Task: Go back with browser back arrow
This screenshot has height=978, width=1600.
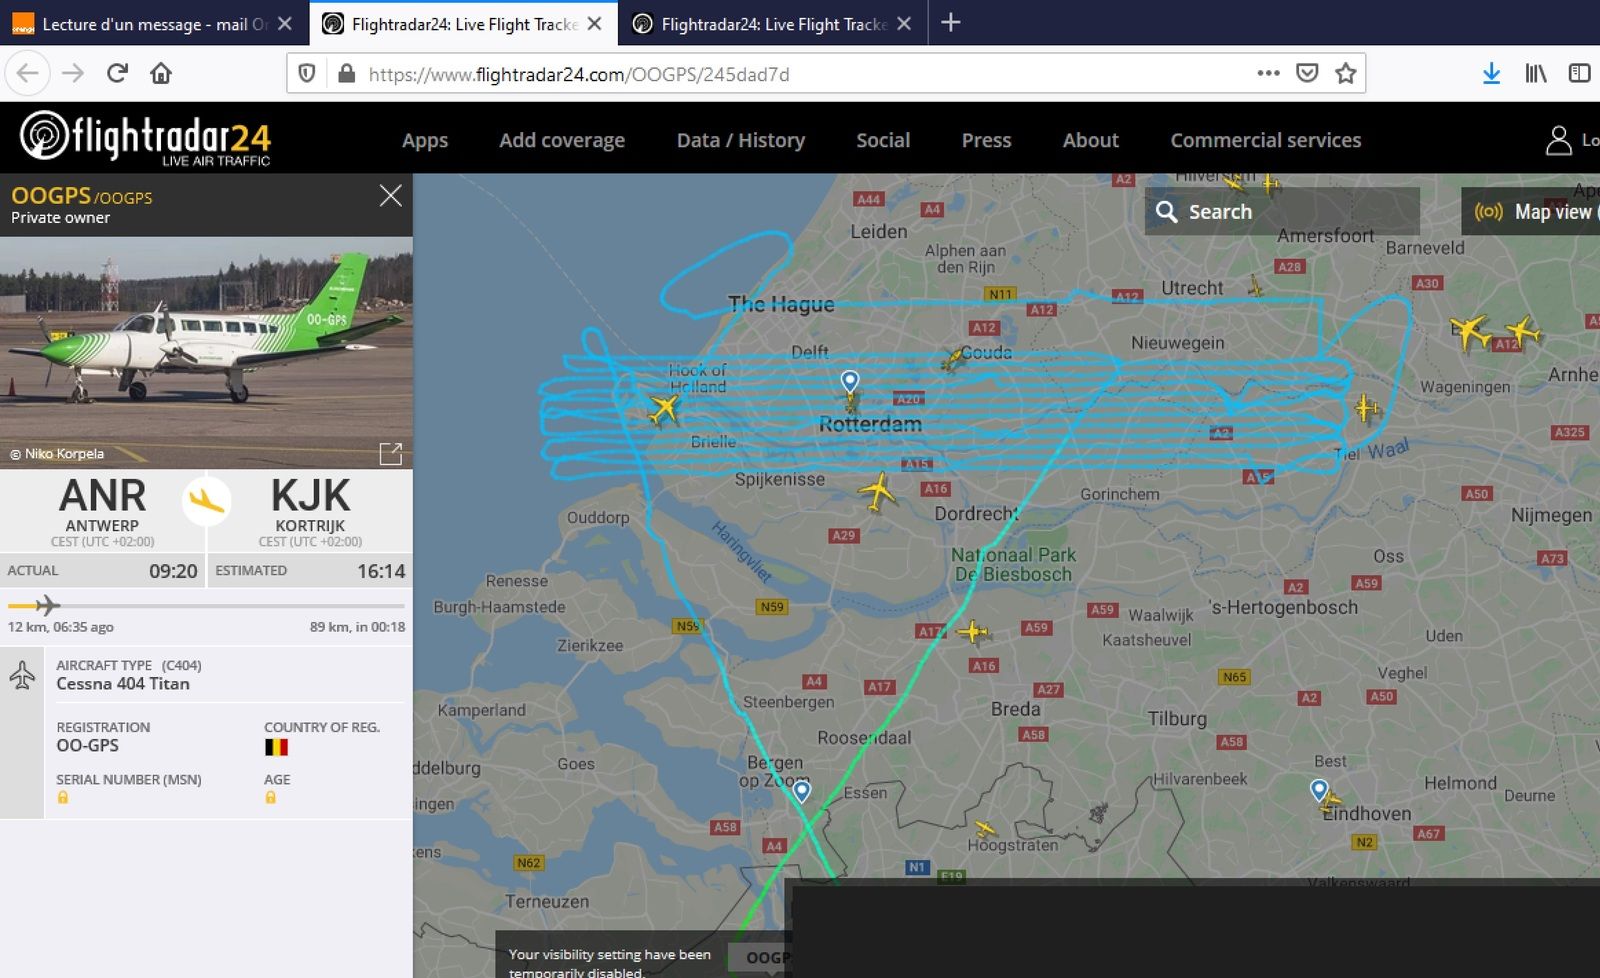Action: click(x=28, y=73)
